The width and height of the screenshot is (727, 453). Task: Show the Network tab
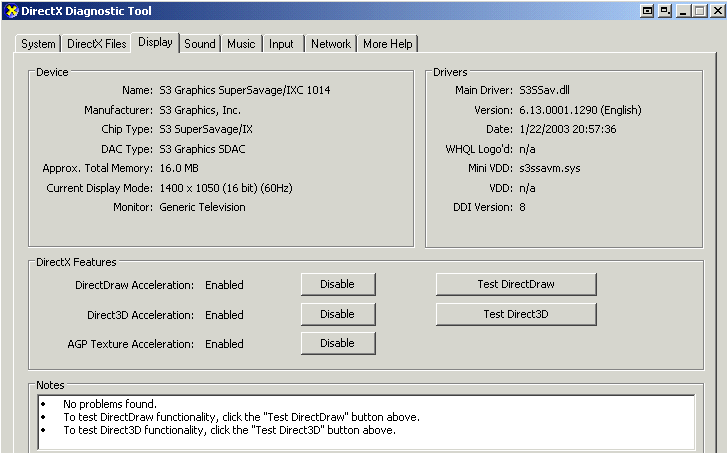[x=330, y=44]
